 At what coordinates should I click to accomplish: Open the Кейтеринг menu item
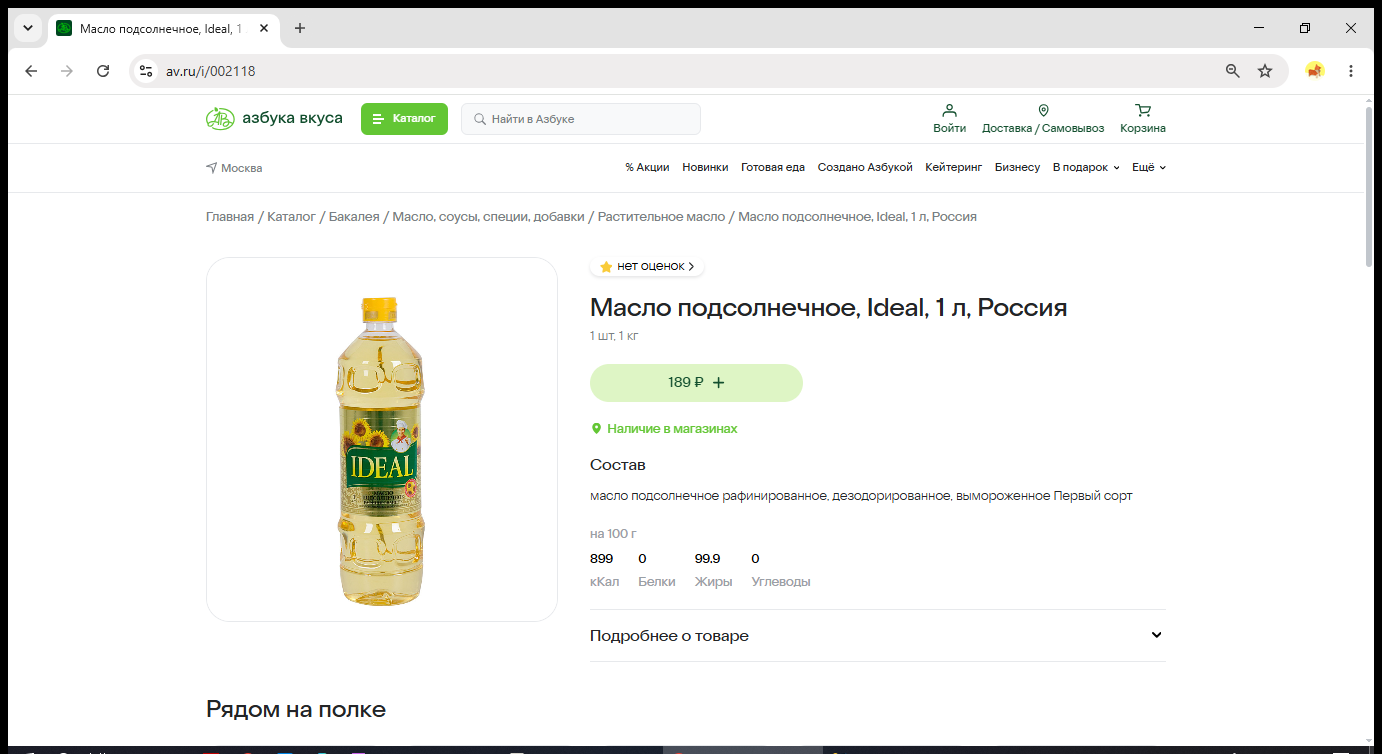pyautogui.click(x=954, y=168)
